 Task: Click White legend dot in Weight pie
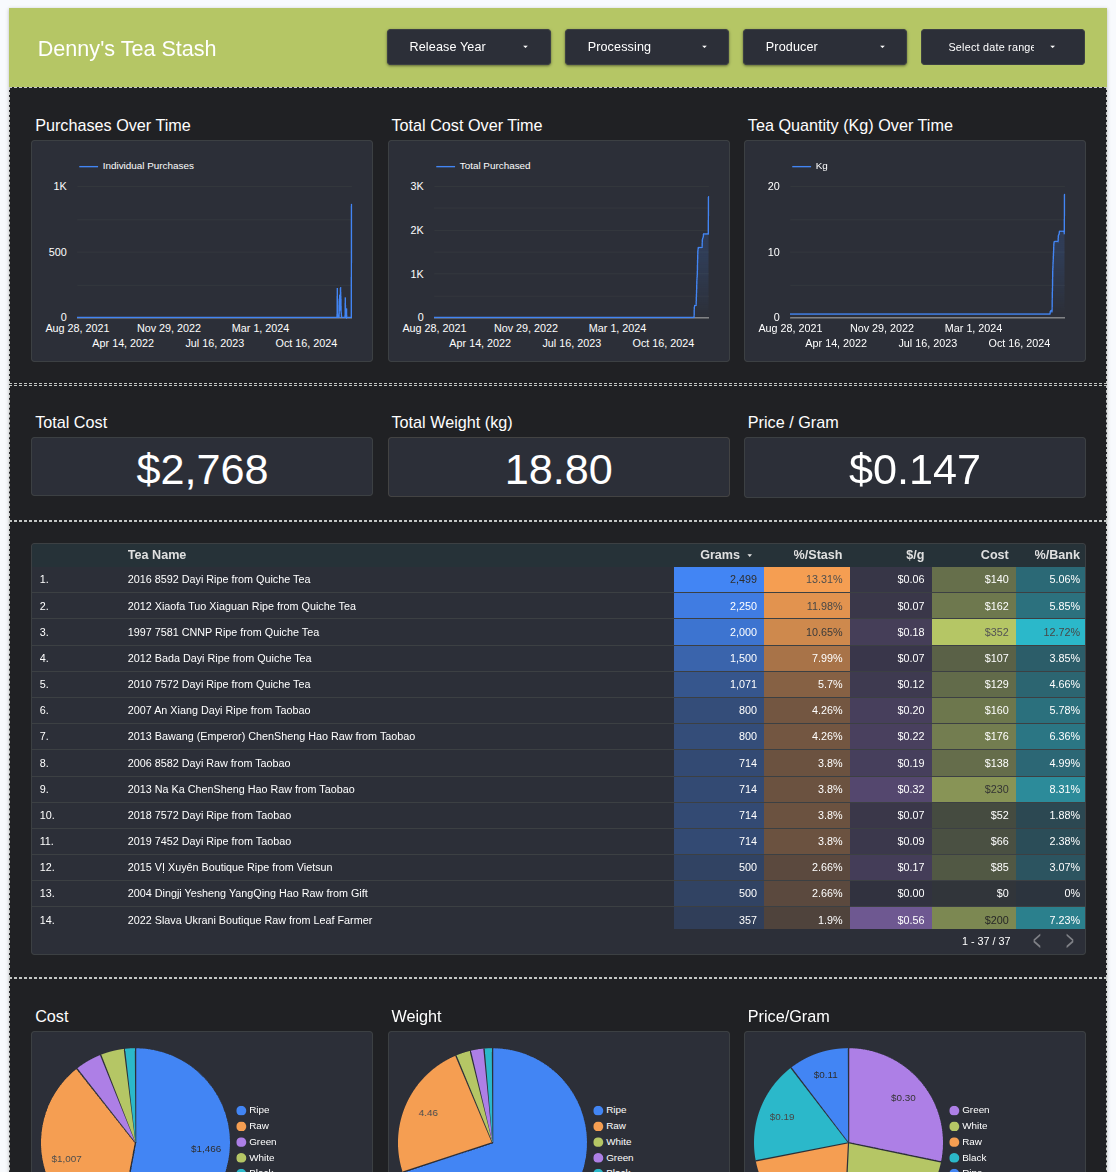[x=598, y=1142]
